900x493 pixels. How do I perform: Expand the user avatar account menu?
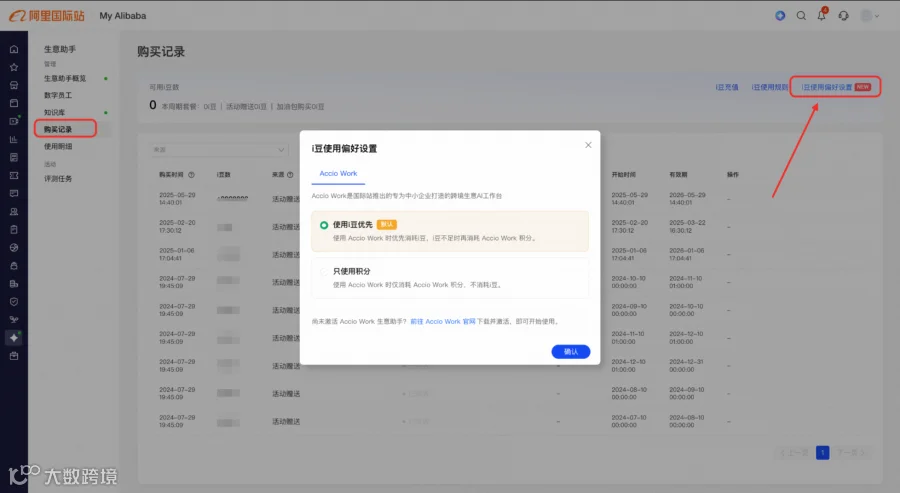pyautogui.click(x=870, y=16)
